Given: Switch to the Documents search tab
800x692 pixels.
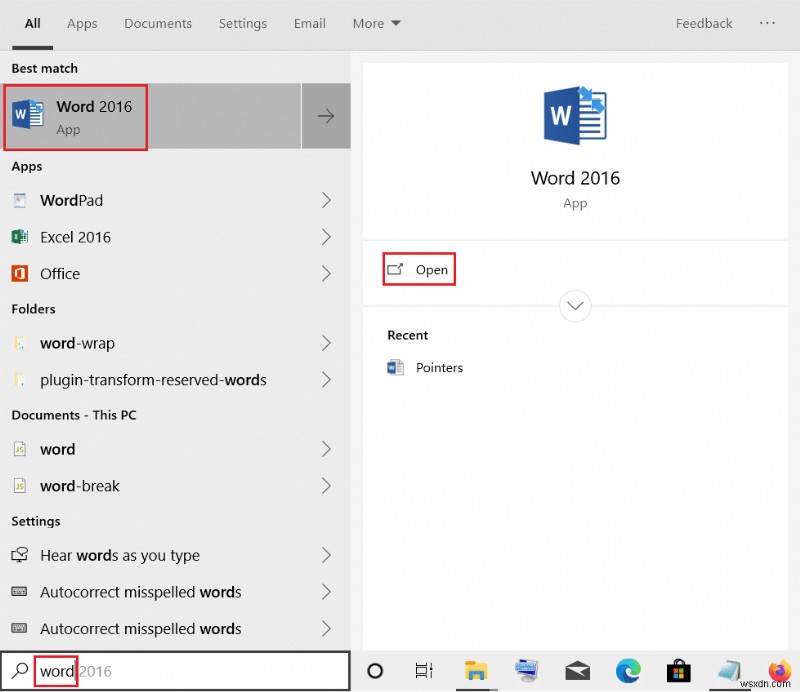Looking at the screenshot, I should pyautogui.click(x=157, y=23).
